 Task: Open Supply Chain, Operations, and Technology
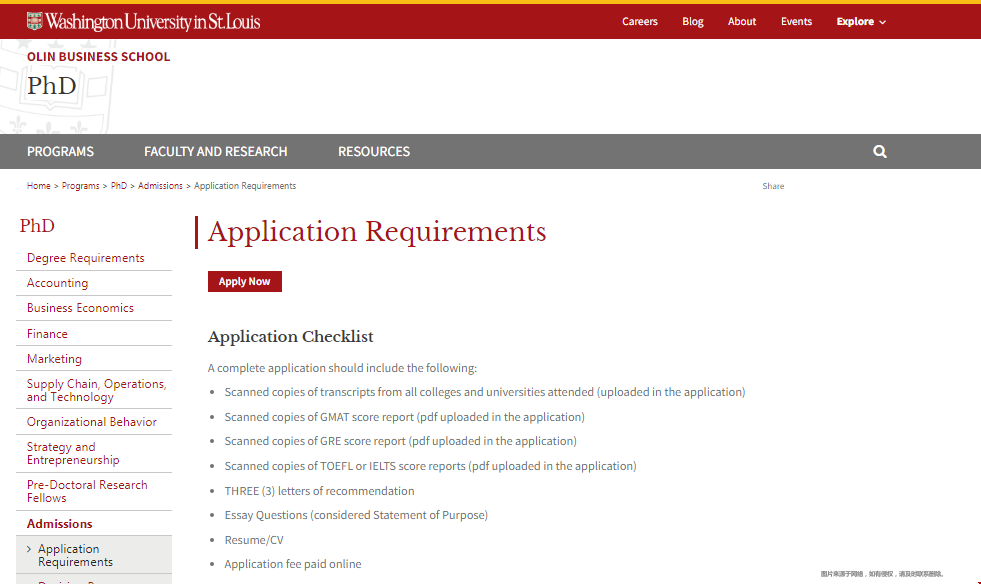click(x=96, y=391)
